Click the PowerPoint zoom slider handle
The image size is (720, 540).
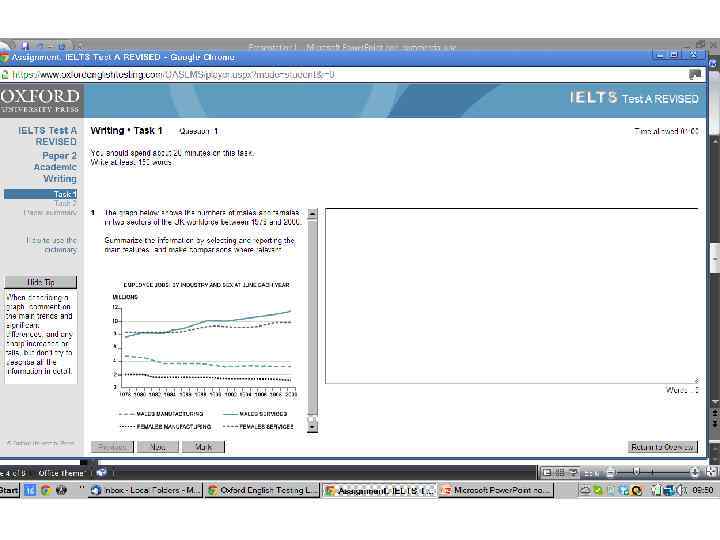636,472
